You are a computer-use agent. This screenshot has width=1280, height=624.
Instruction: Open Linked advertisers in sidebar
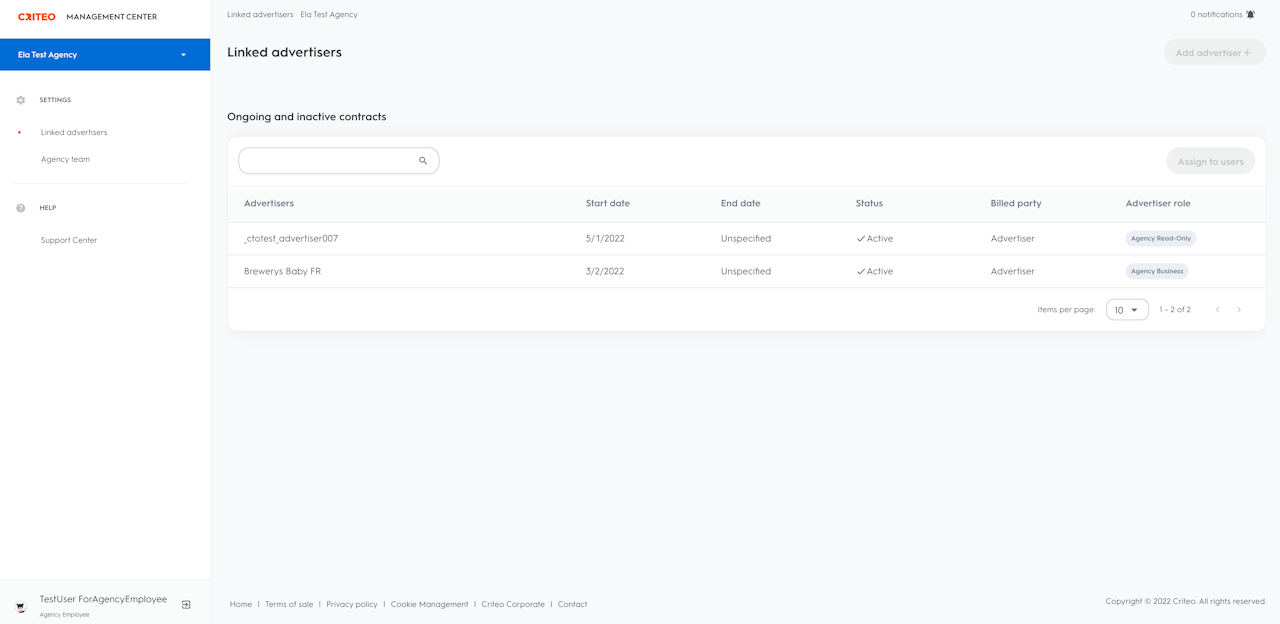(x=74, y=132)
